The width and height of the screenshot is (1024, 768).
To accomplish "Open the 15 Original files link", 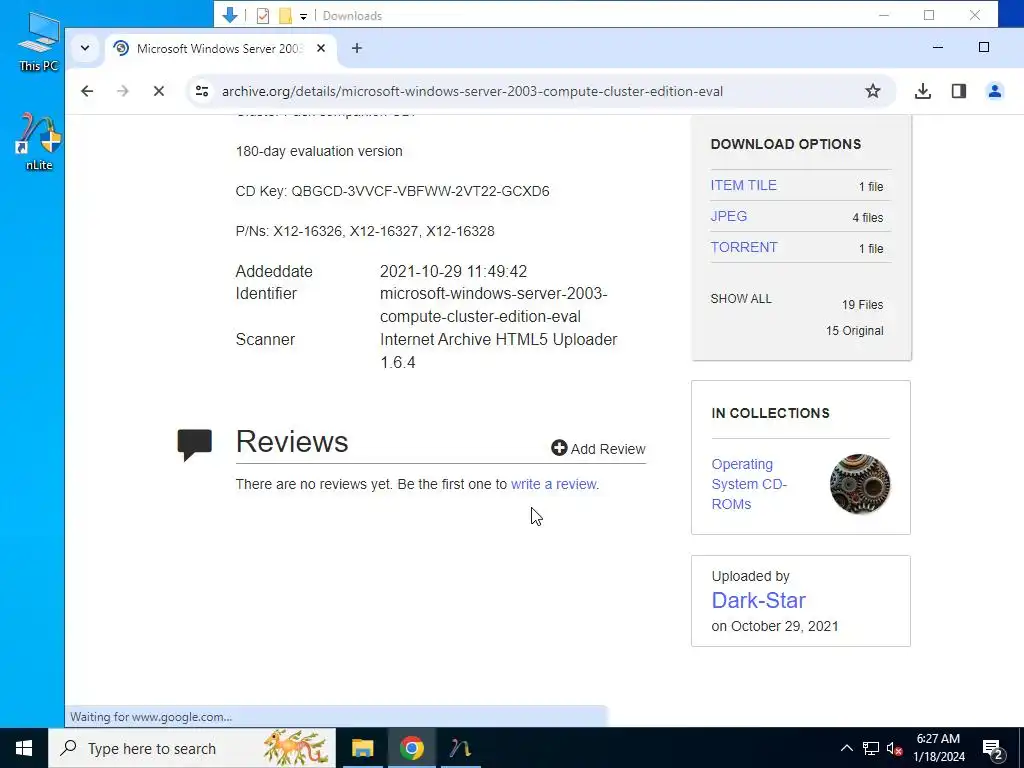I will pos(854,331).
